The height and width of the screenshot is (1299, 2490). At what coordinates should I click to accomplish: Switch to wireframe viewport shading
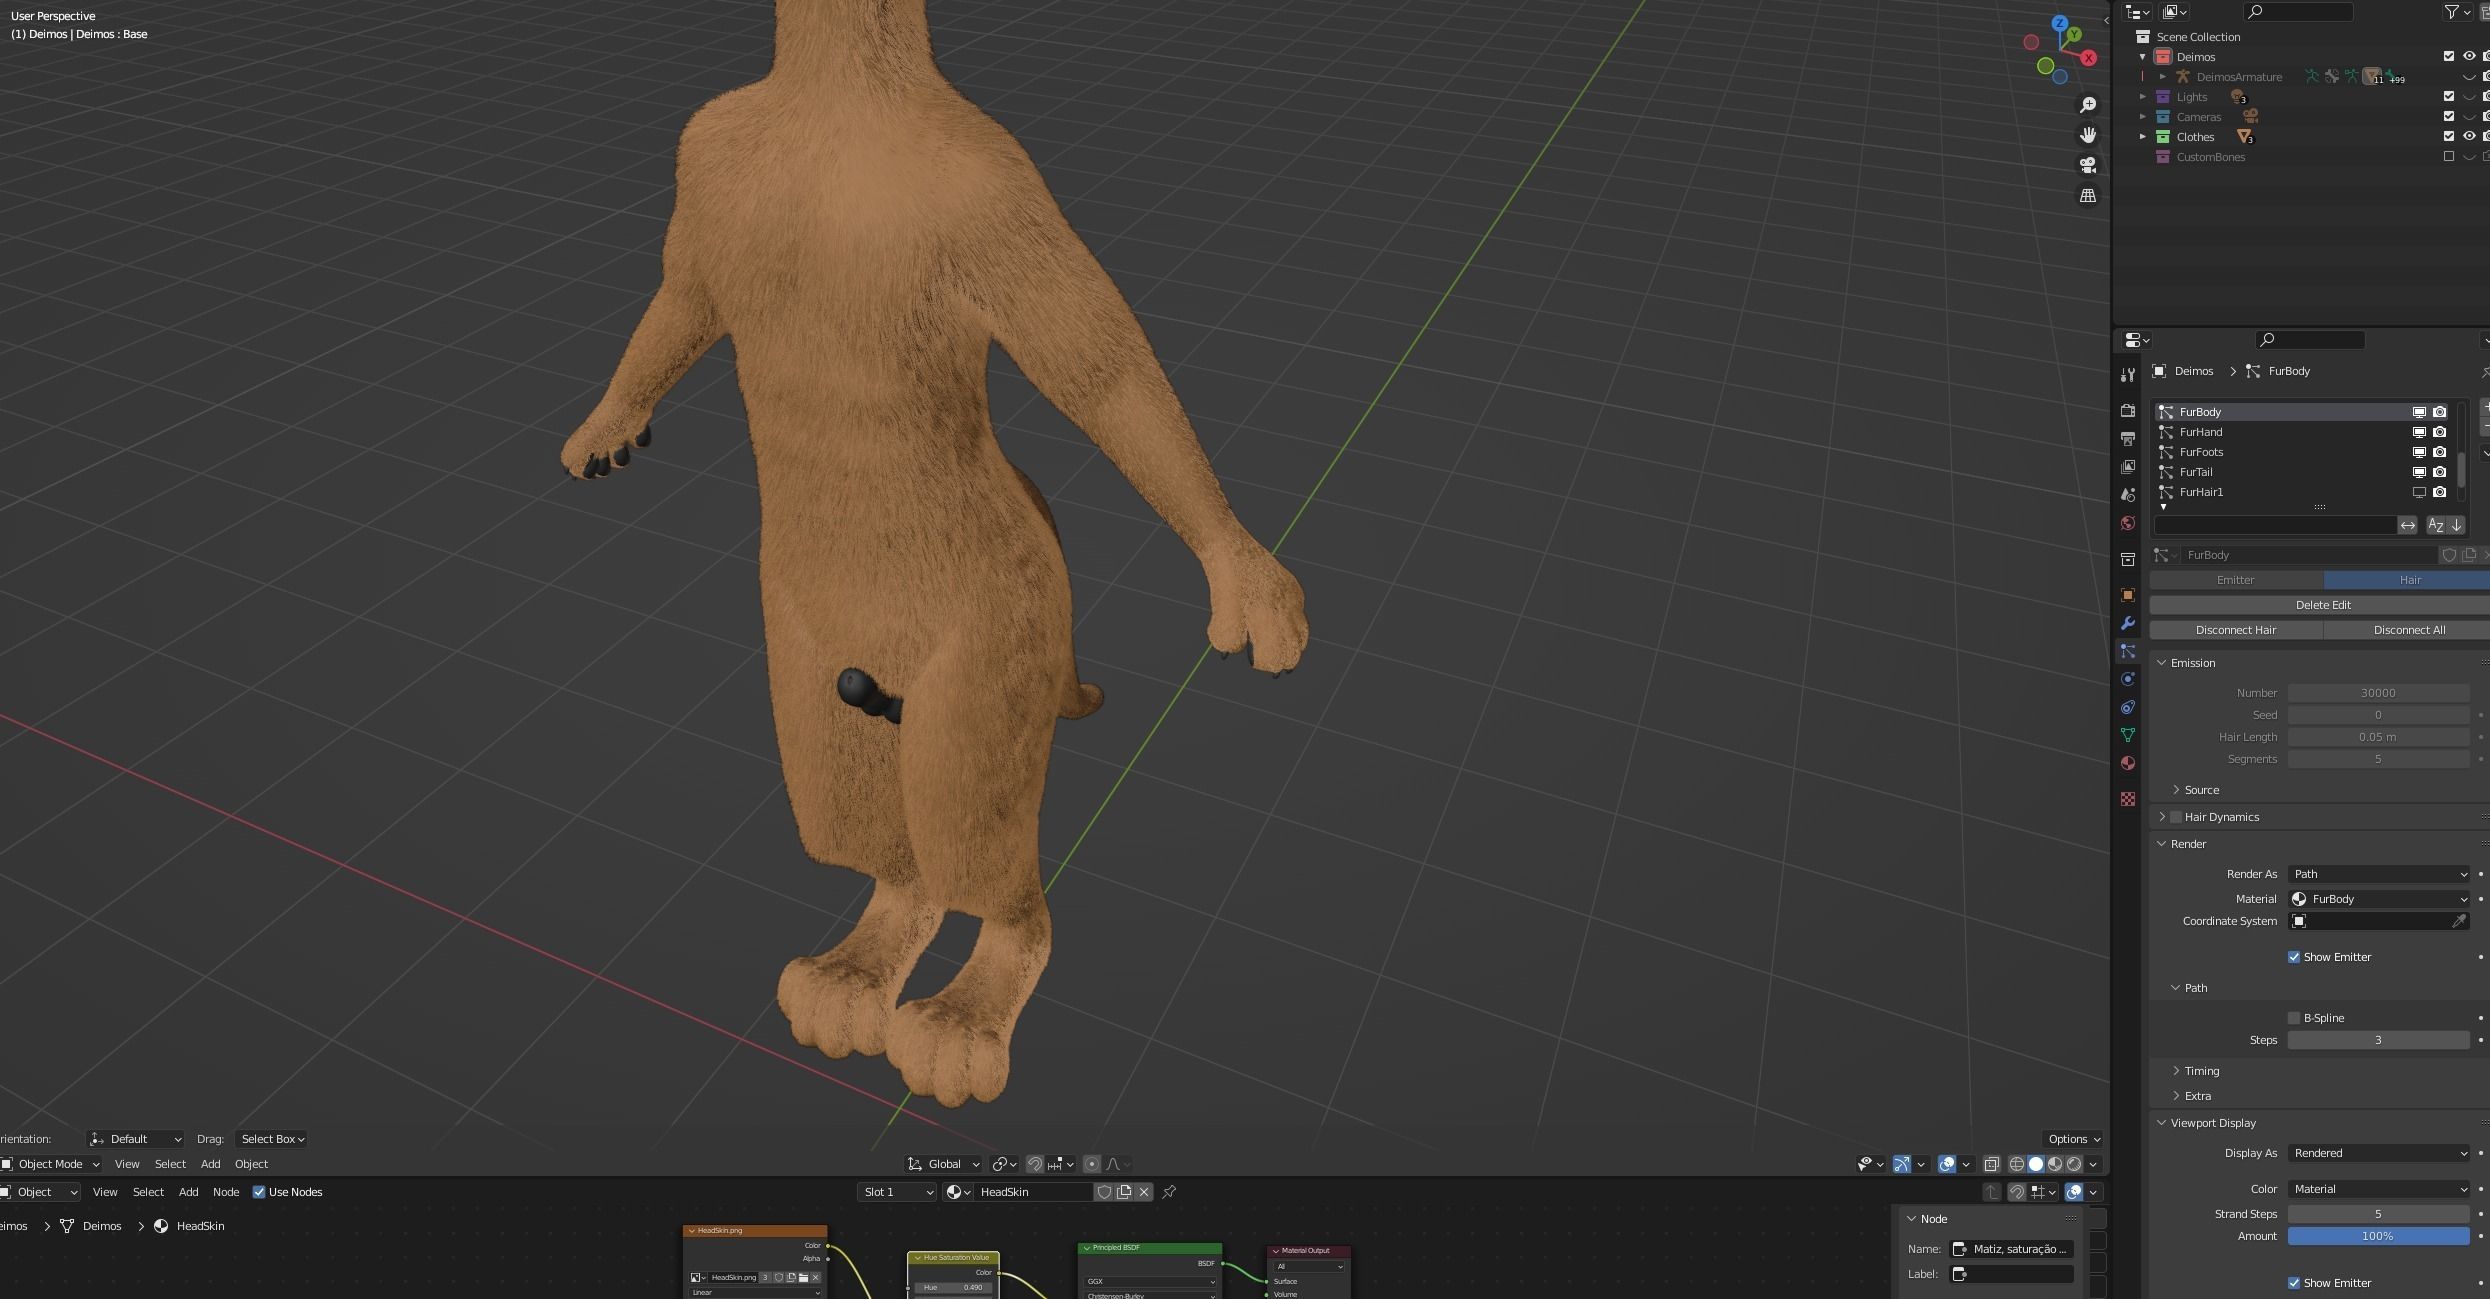point(2016,1164)
